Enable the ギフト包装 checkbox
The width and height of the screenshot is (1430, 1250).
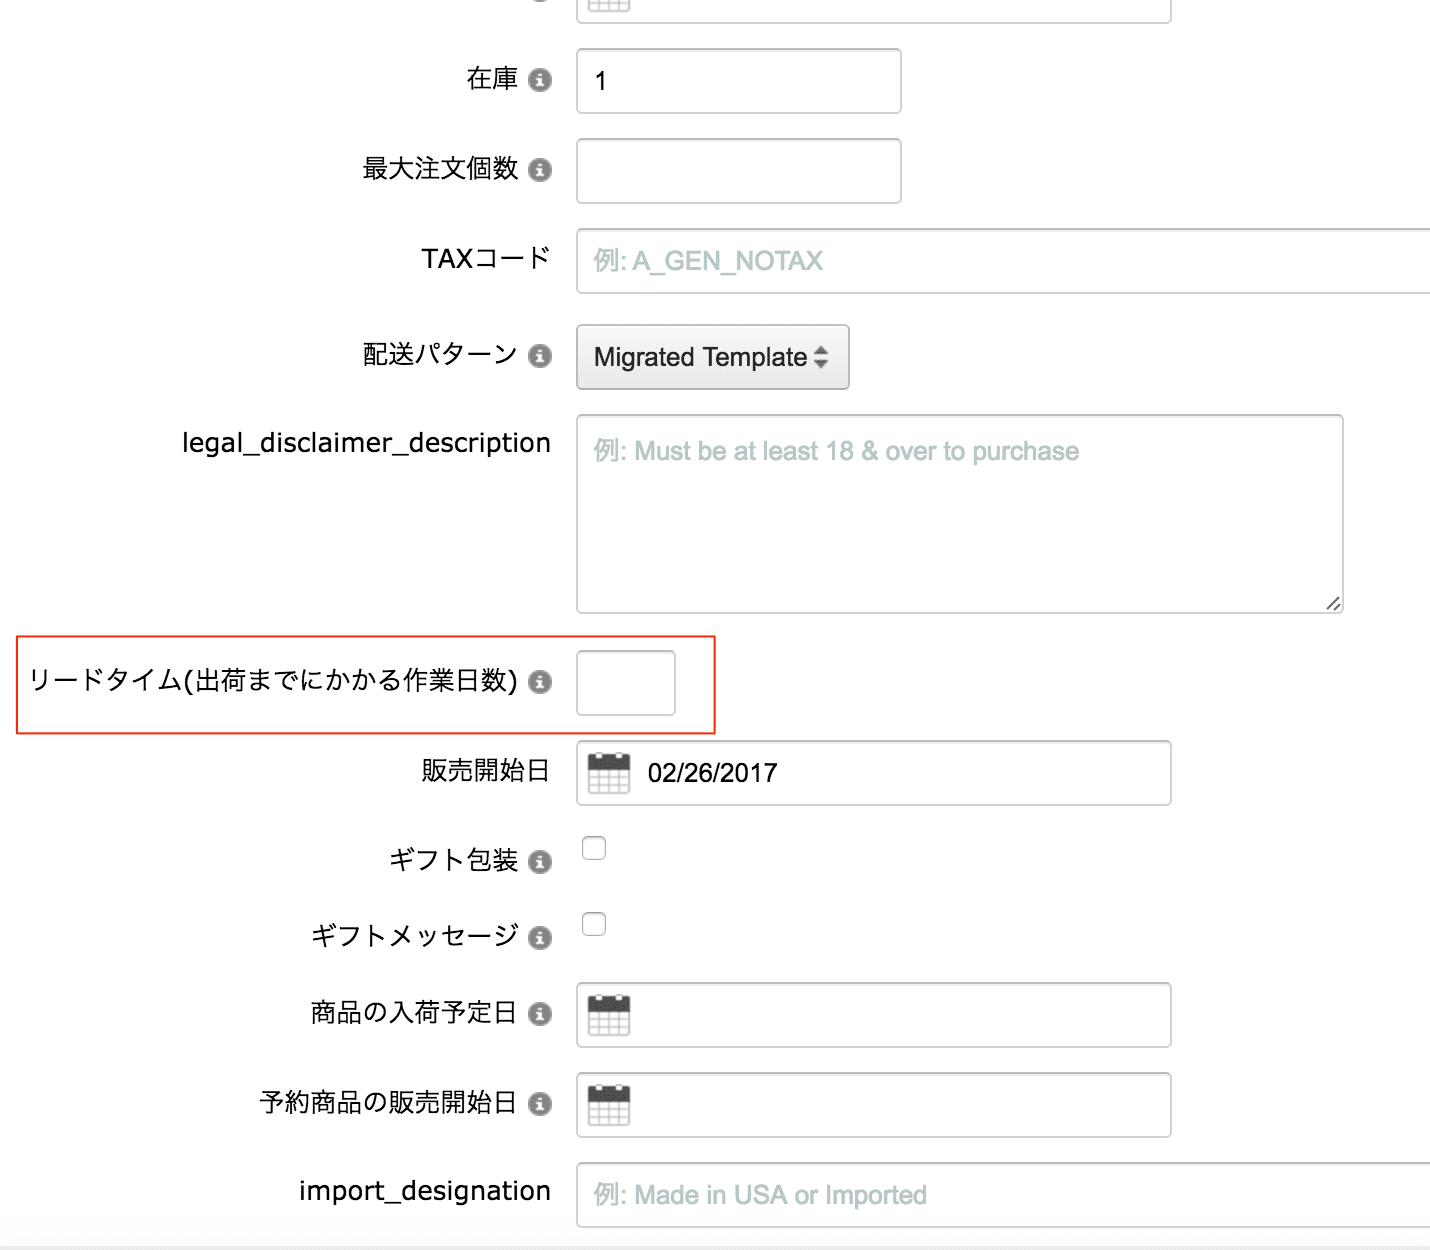[594, 848]
